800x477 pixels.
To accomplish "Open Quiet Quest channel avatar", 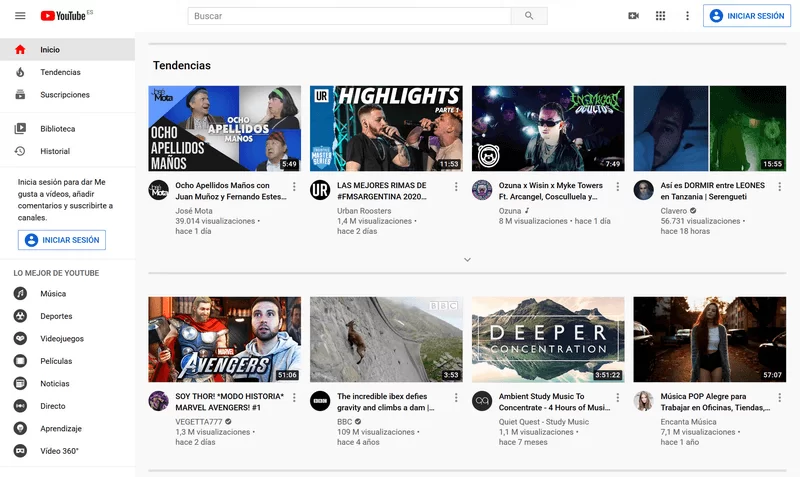I will click(482, 401).
